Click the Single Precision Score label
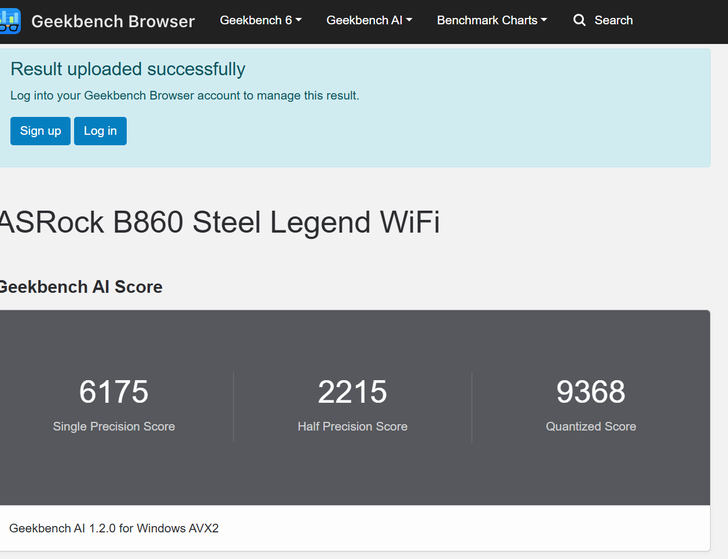Screen dimensions: 728x559 pyautogui.click(x=114, y=427)
